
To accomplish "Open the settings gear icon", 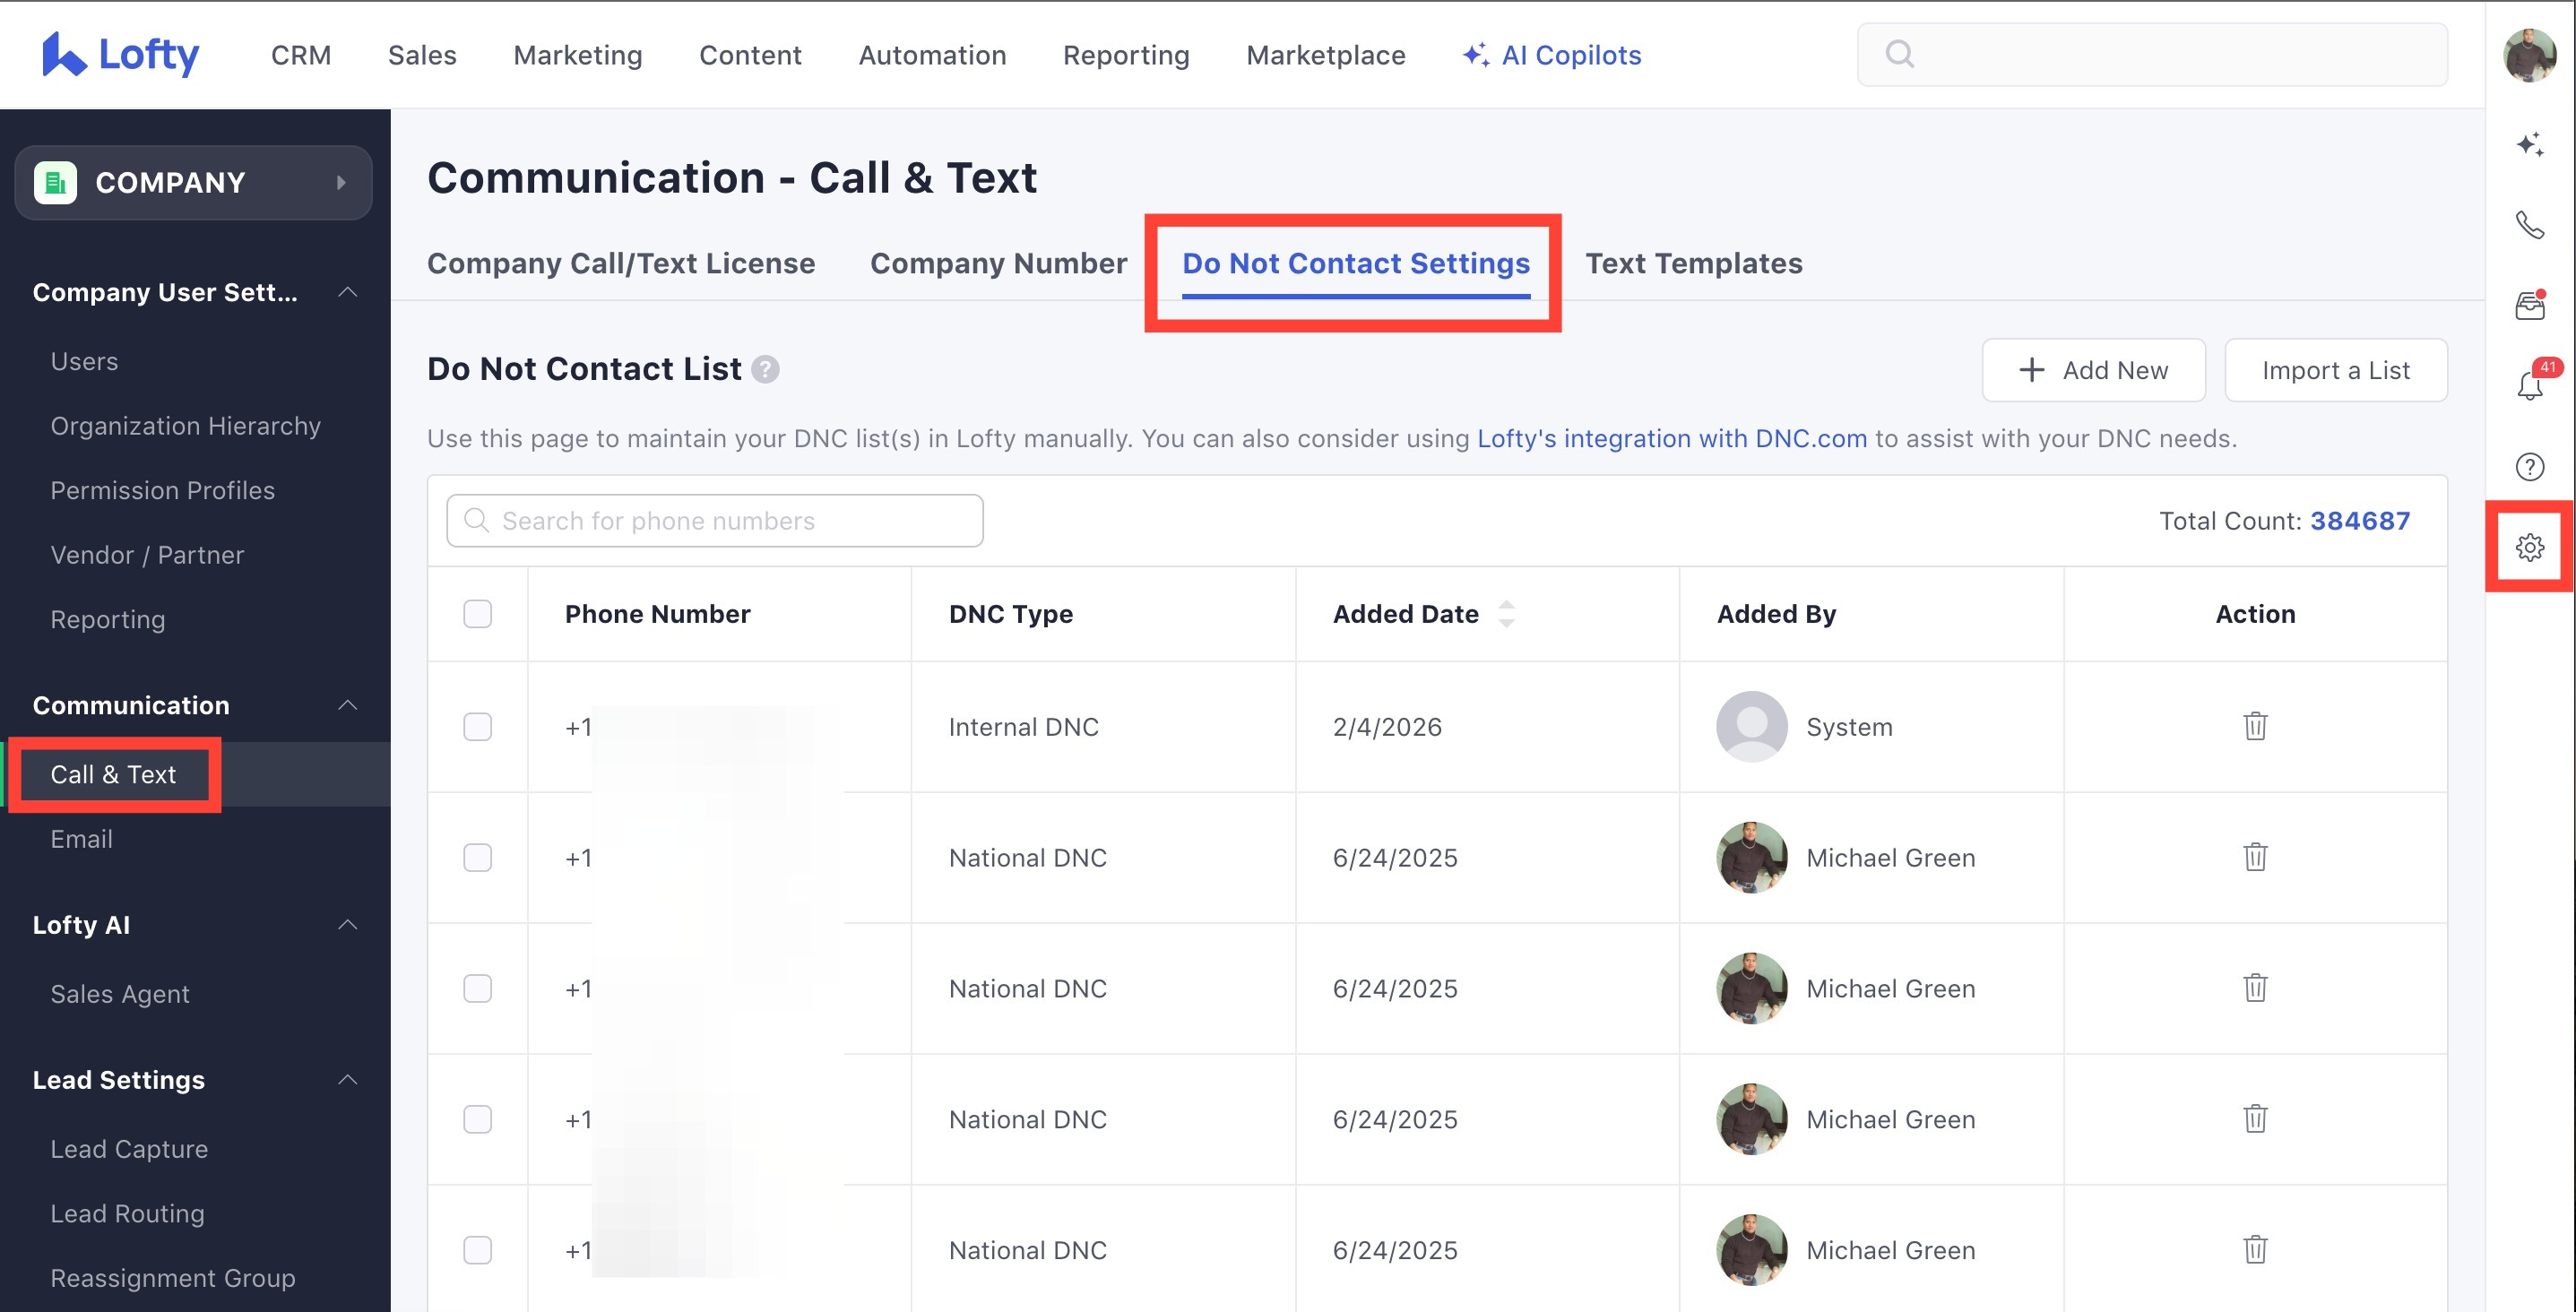I will [2530, 547].
